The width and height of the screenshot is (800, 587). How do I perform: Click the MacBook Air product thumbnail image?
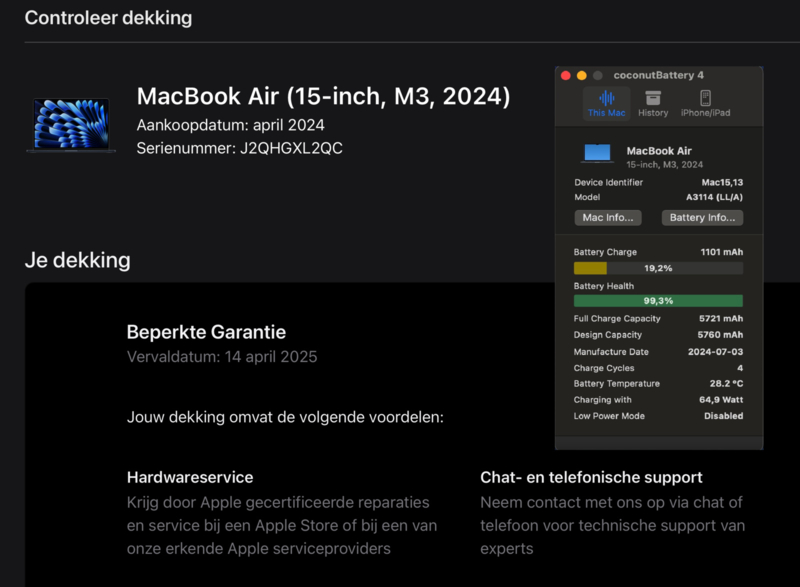tap(71, 125)
